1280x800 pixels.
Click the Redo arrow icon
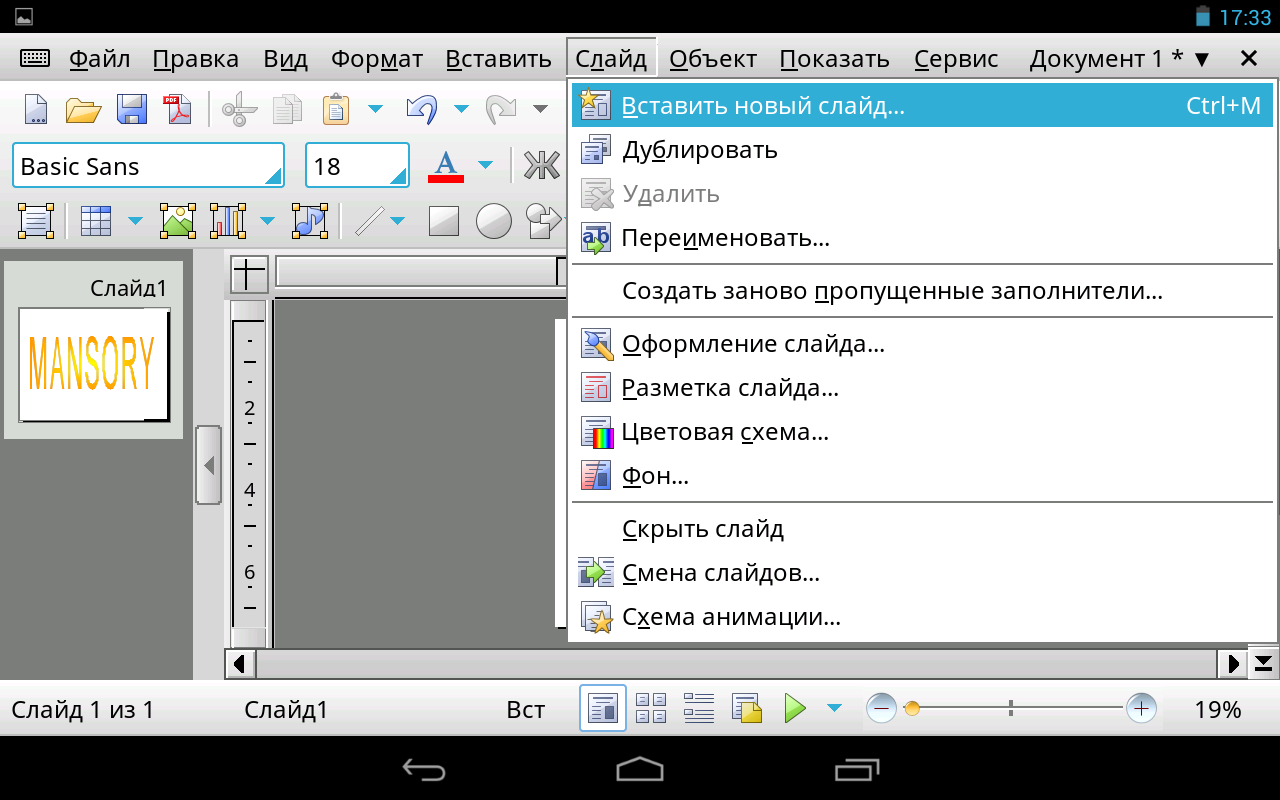pyautogui.click(x=500, y=108)
